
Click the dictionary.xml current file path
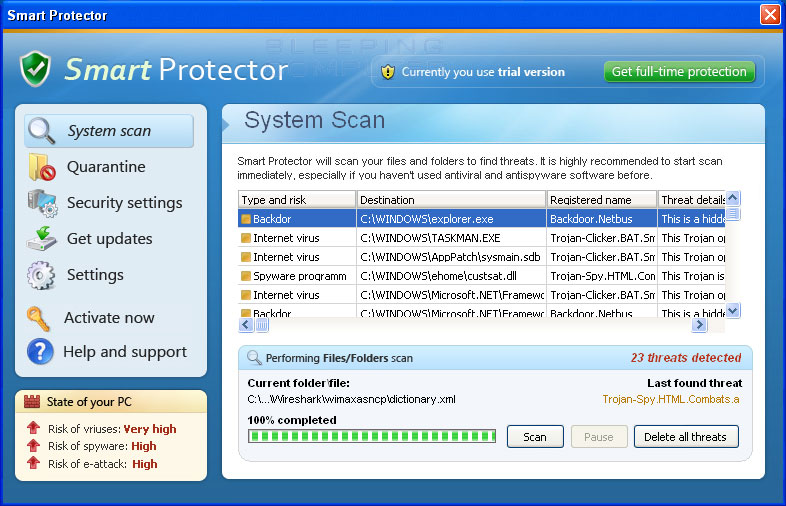coord(351,399)
